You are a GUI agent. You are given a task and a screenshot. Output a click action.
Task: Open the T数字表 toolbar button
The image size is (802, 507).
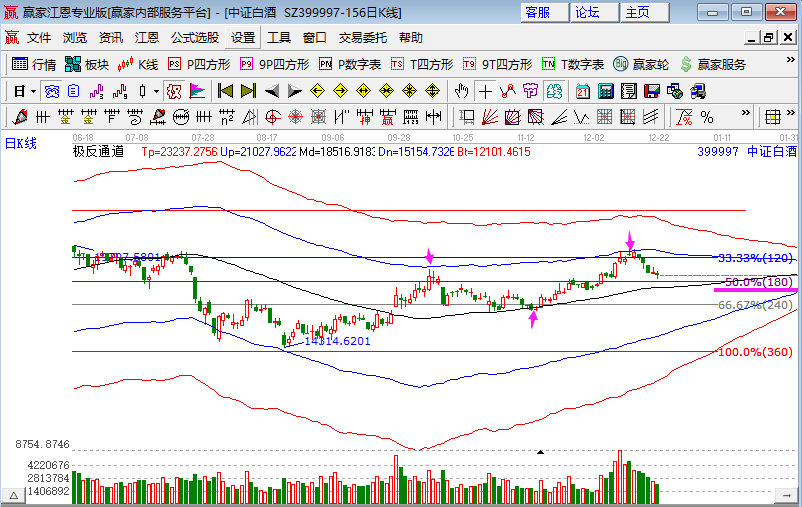tap(572, 64)
